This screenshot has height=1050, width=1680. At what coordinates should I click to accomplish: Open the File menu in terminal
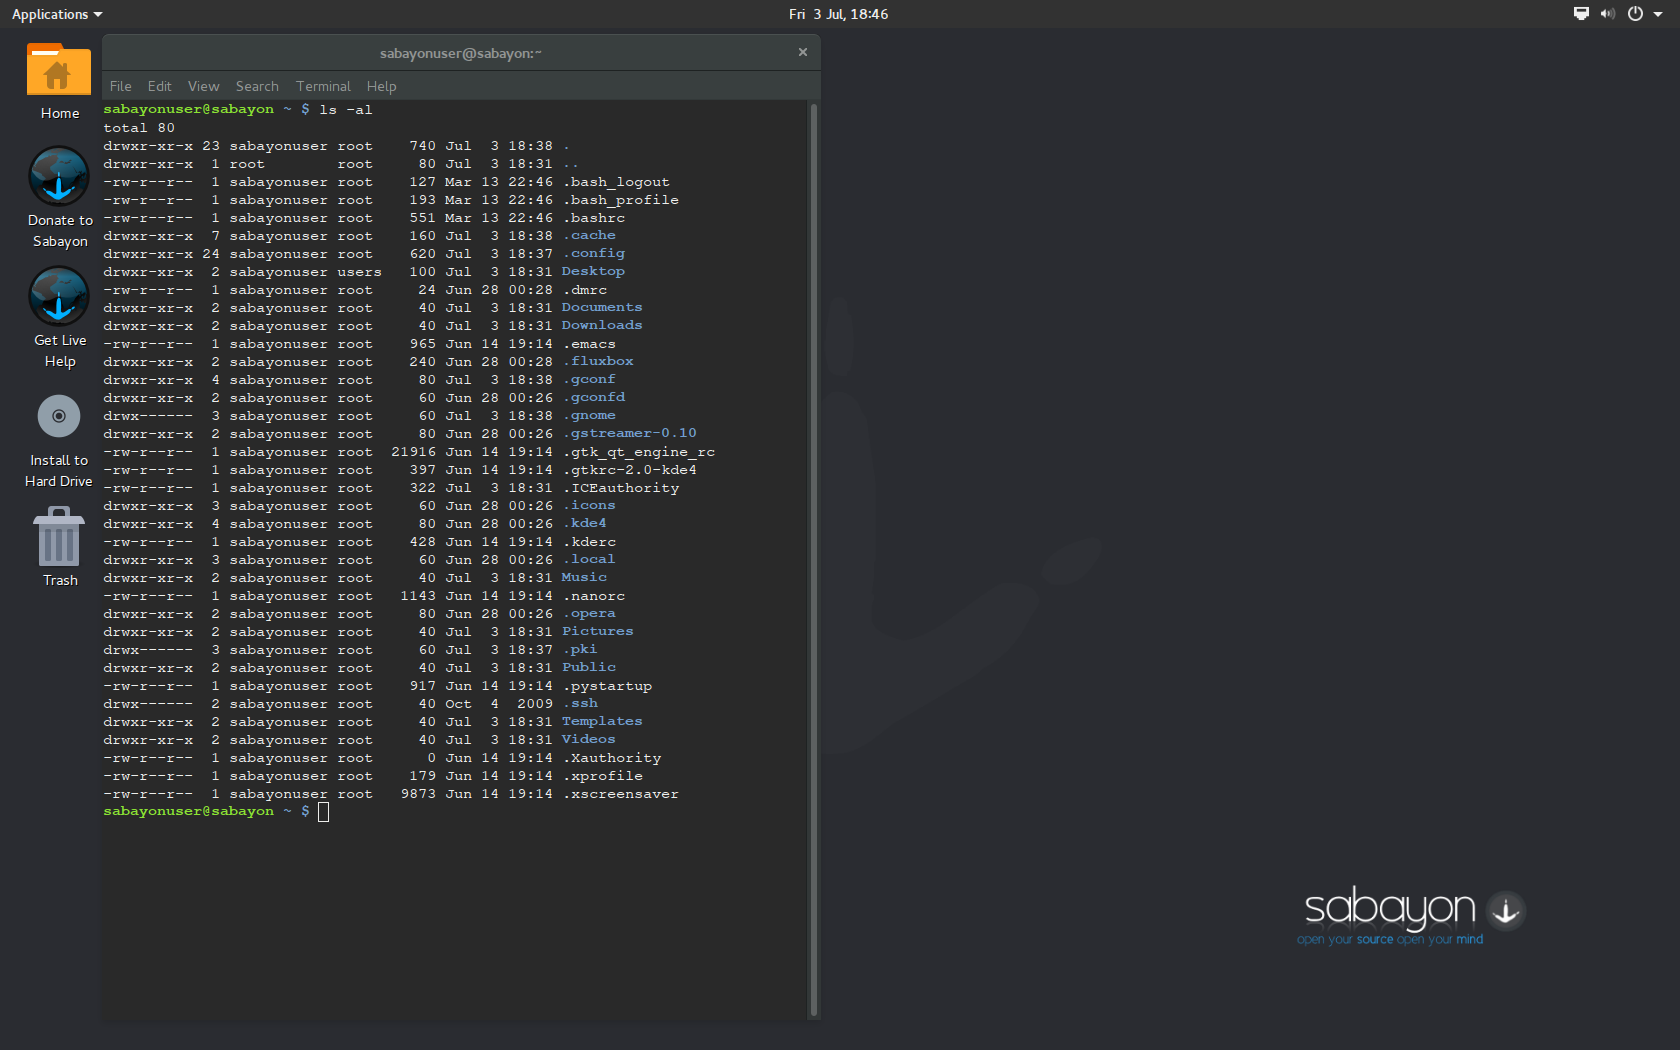120,86
